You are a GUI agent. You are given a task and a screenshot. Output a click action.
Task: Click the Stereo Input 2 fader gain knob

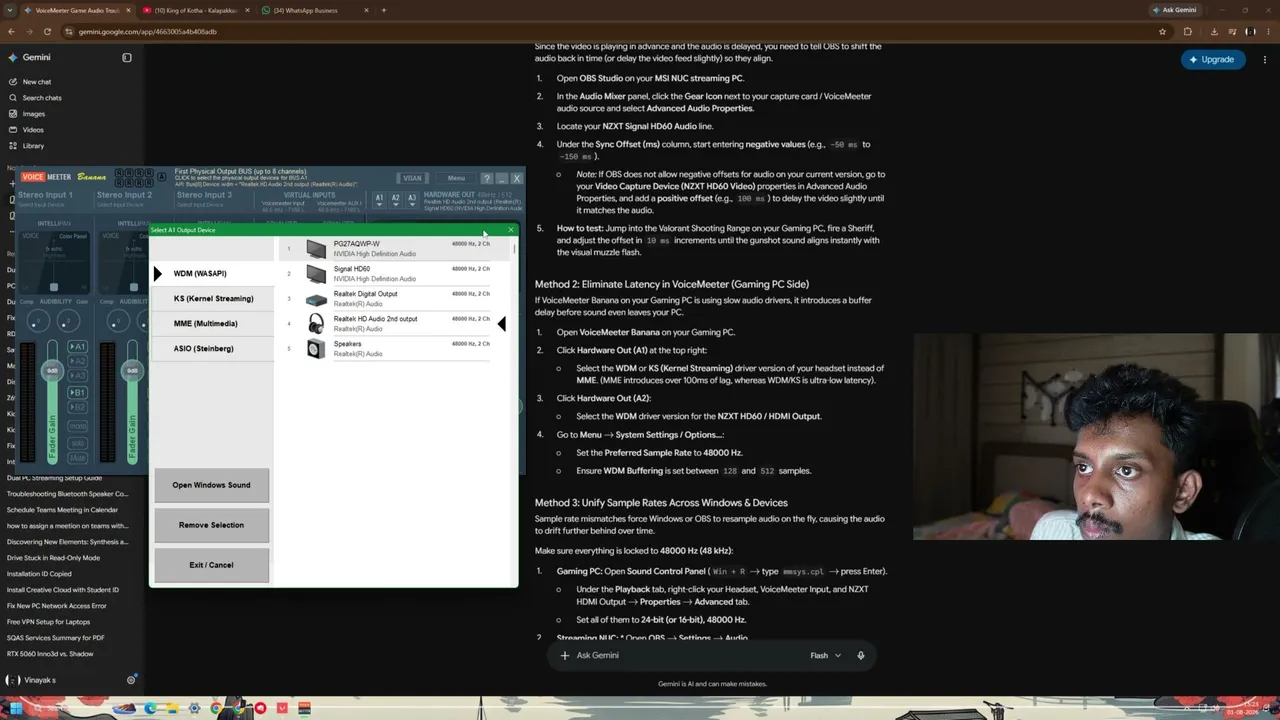(131, 371)
